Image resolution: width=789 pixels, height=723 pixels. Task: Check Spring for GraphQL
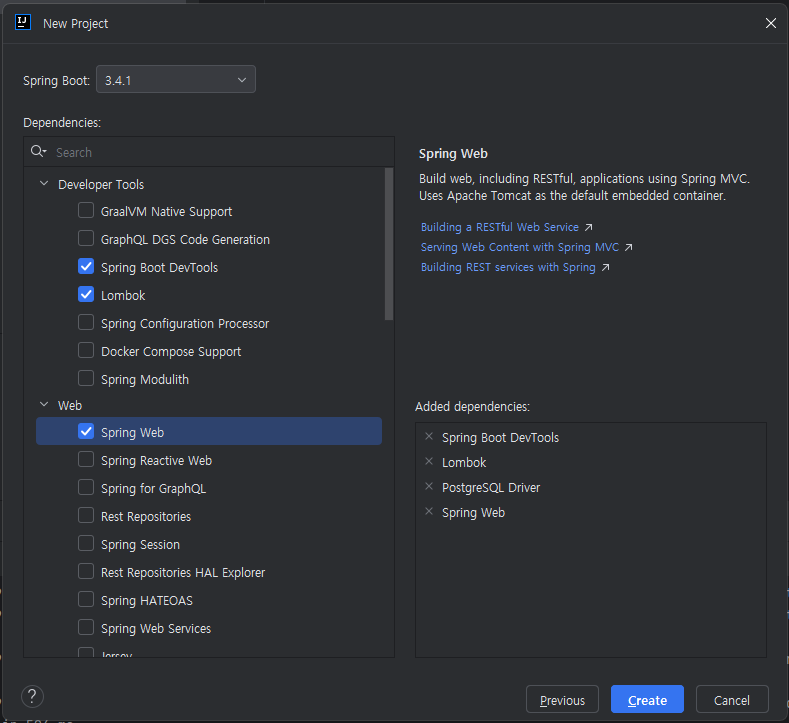coord(86,488)
